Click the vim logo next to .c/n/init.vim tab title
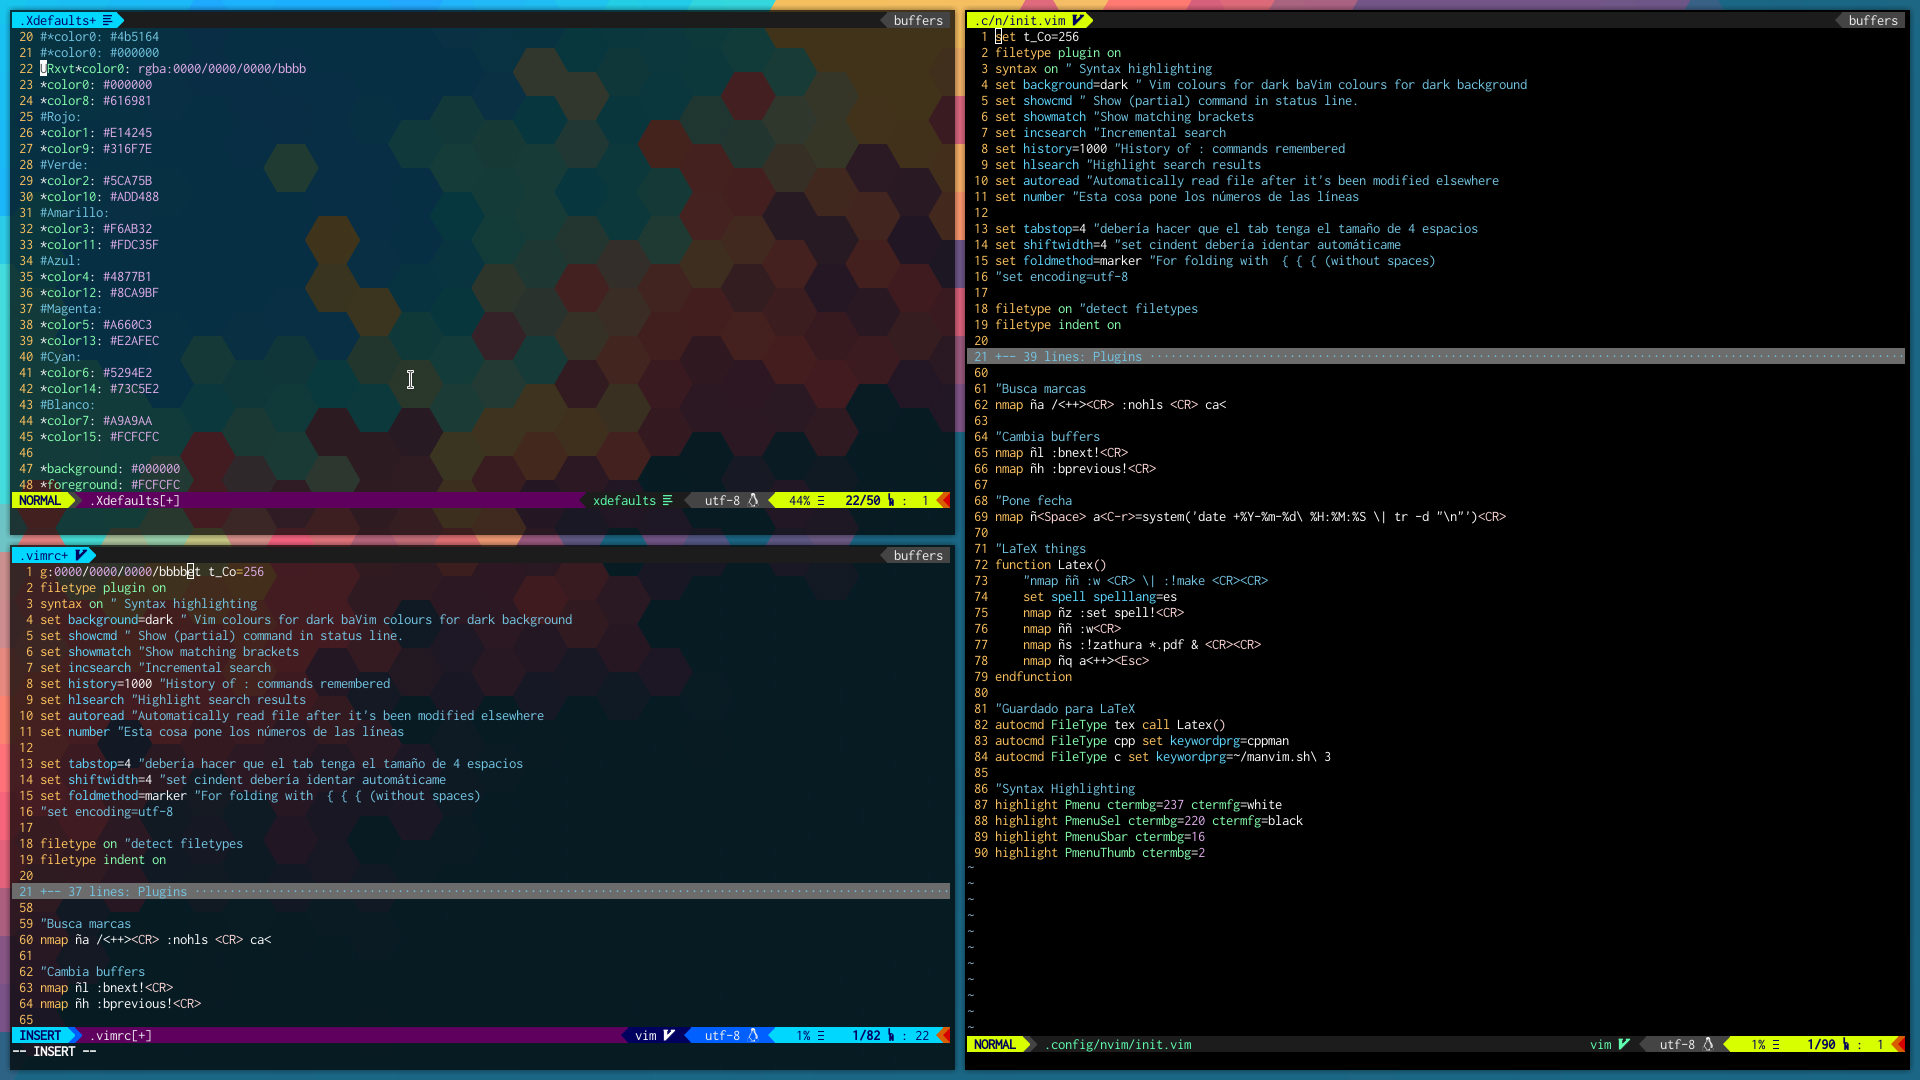This screenshot has height=1080, width=1920. tap(1080, 19)
